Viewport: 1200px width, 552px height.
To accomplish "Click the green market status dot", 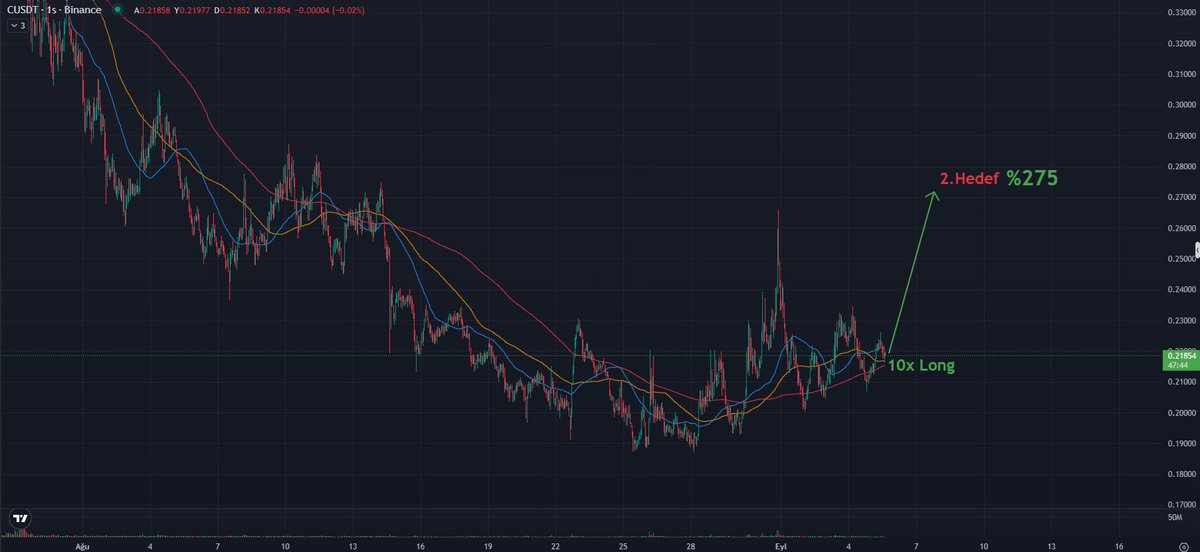I will tap(116, 10).
